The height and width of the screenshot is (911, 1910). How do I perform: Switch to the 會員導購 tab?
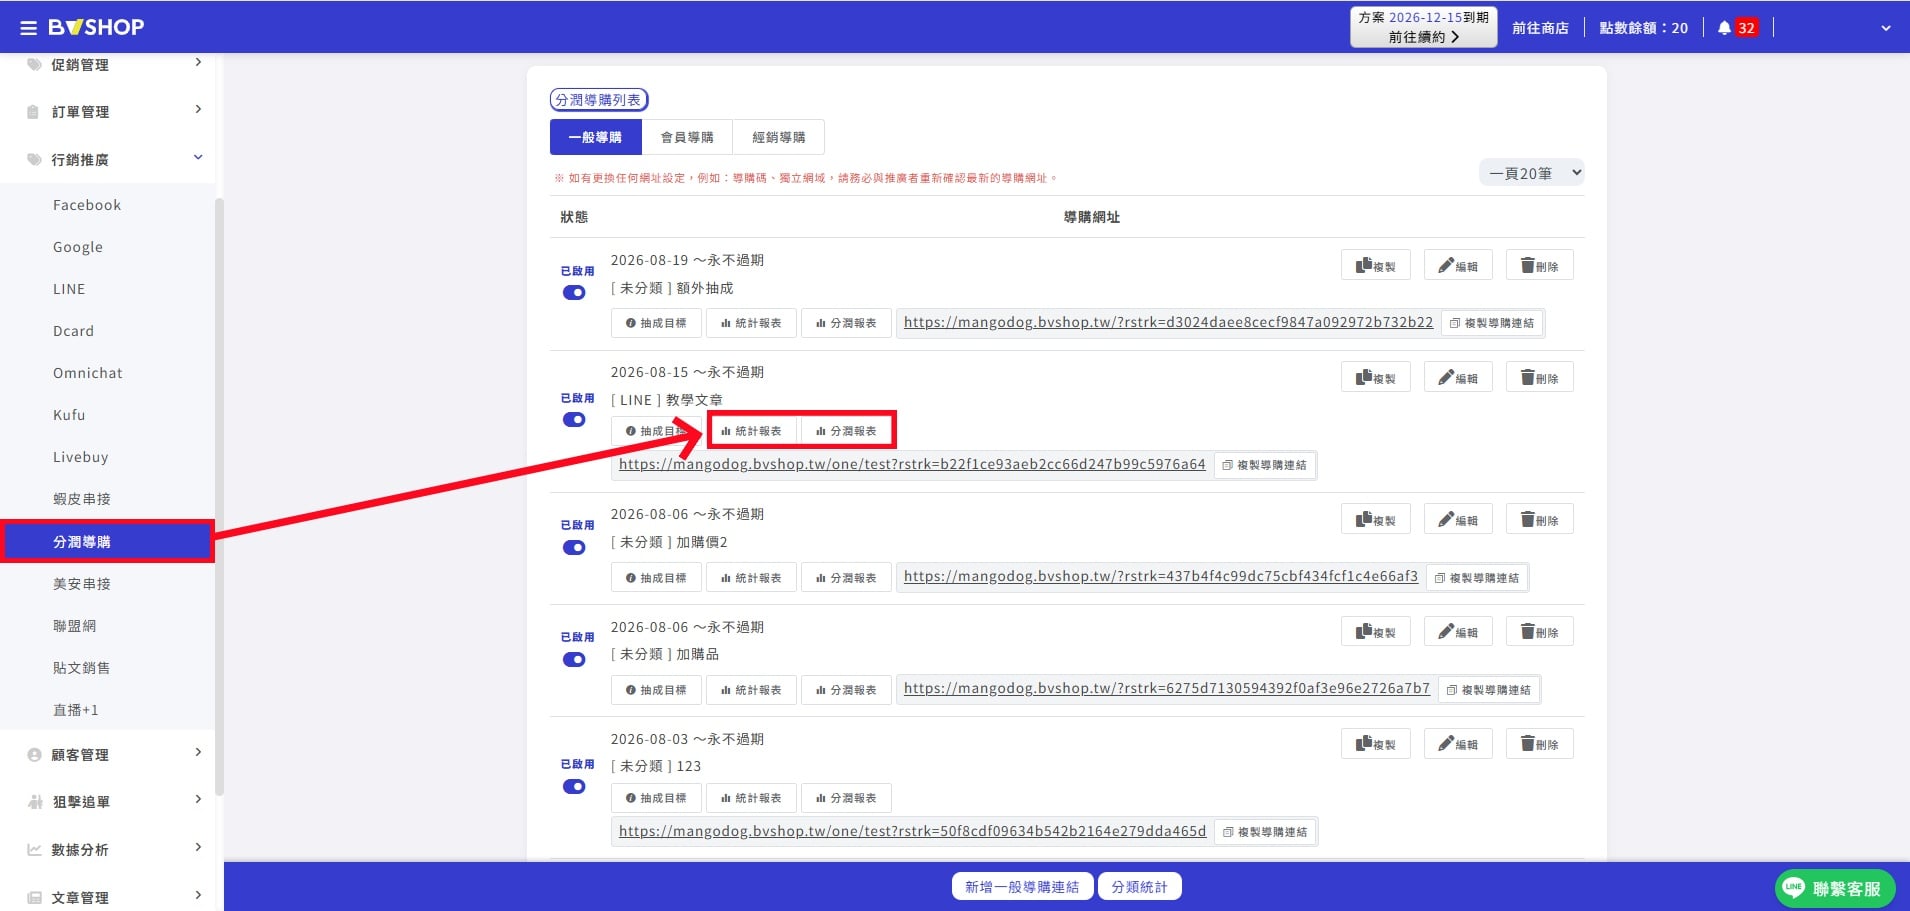click(687, 137)
